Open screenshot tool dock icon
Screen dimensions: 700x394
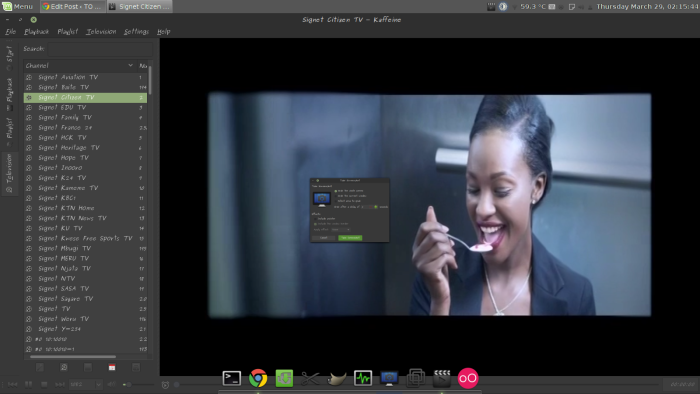pyautogui.click(x=389, y=378)
